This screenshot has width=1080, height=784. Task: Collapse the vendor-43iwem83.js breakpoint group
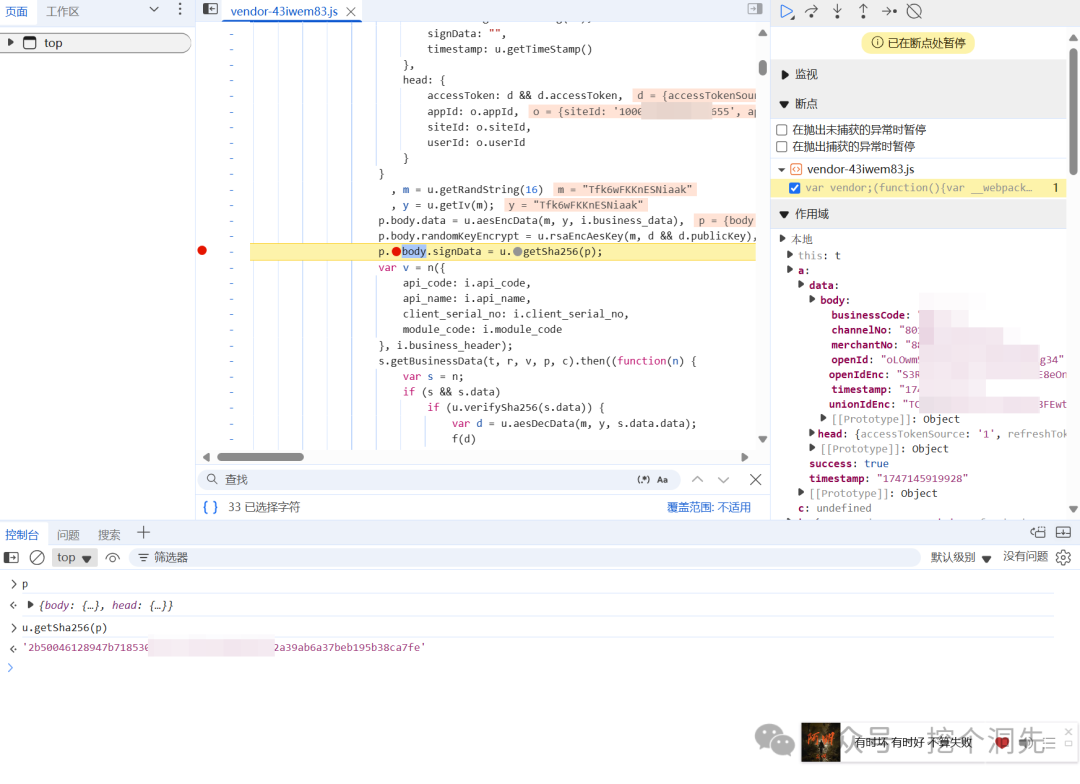tap(782, 169)
